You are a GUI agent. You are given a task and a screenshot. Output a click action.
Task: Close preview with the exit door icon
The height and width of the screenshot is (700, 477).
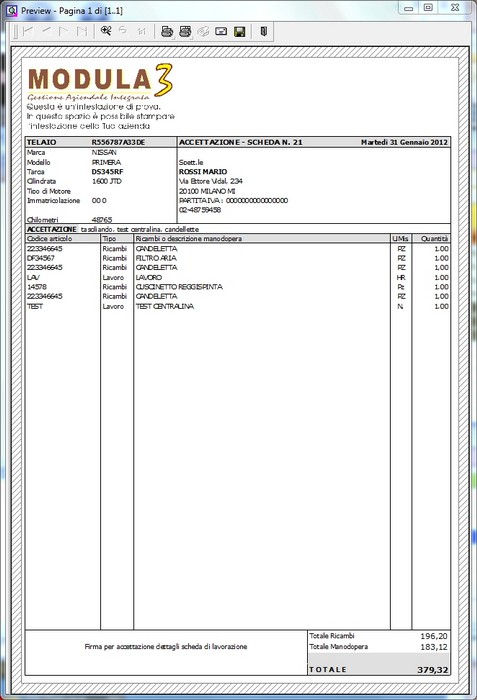pyautogui.click(x=264, y=31)
